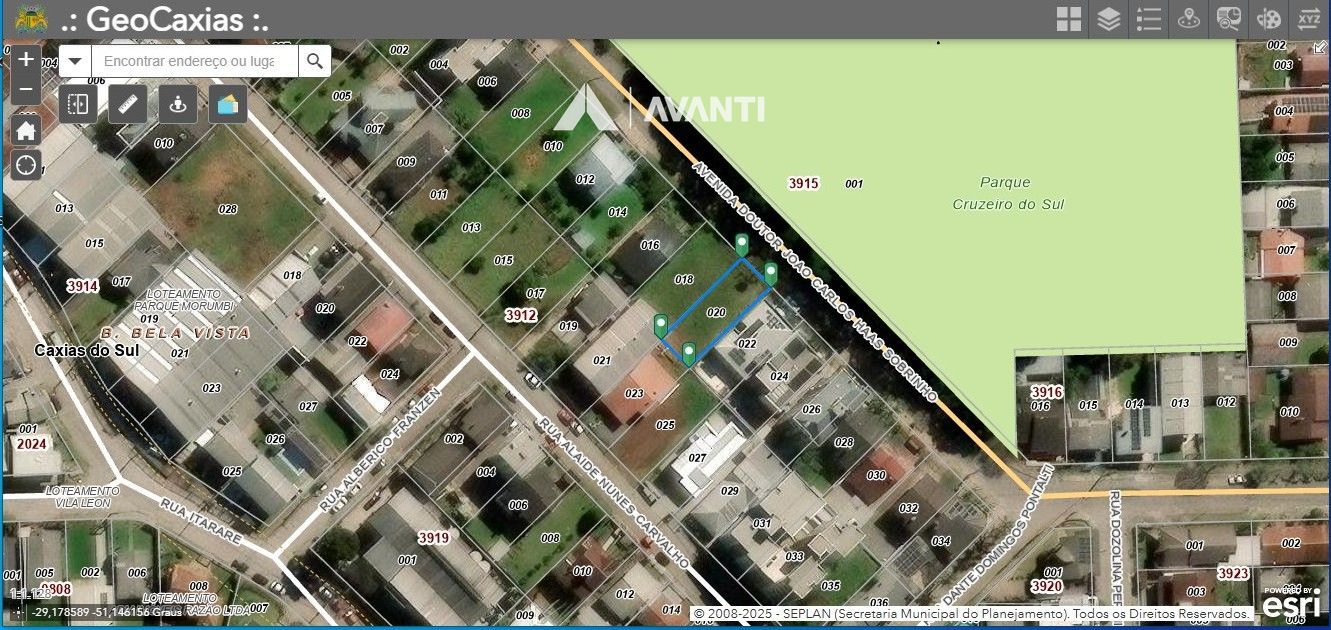
Task: Click the address search text field
Action: tap(194, 62)
